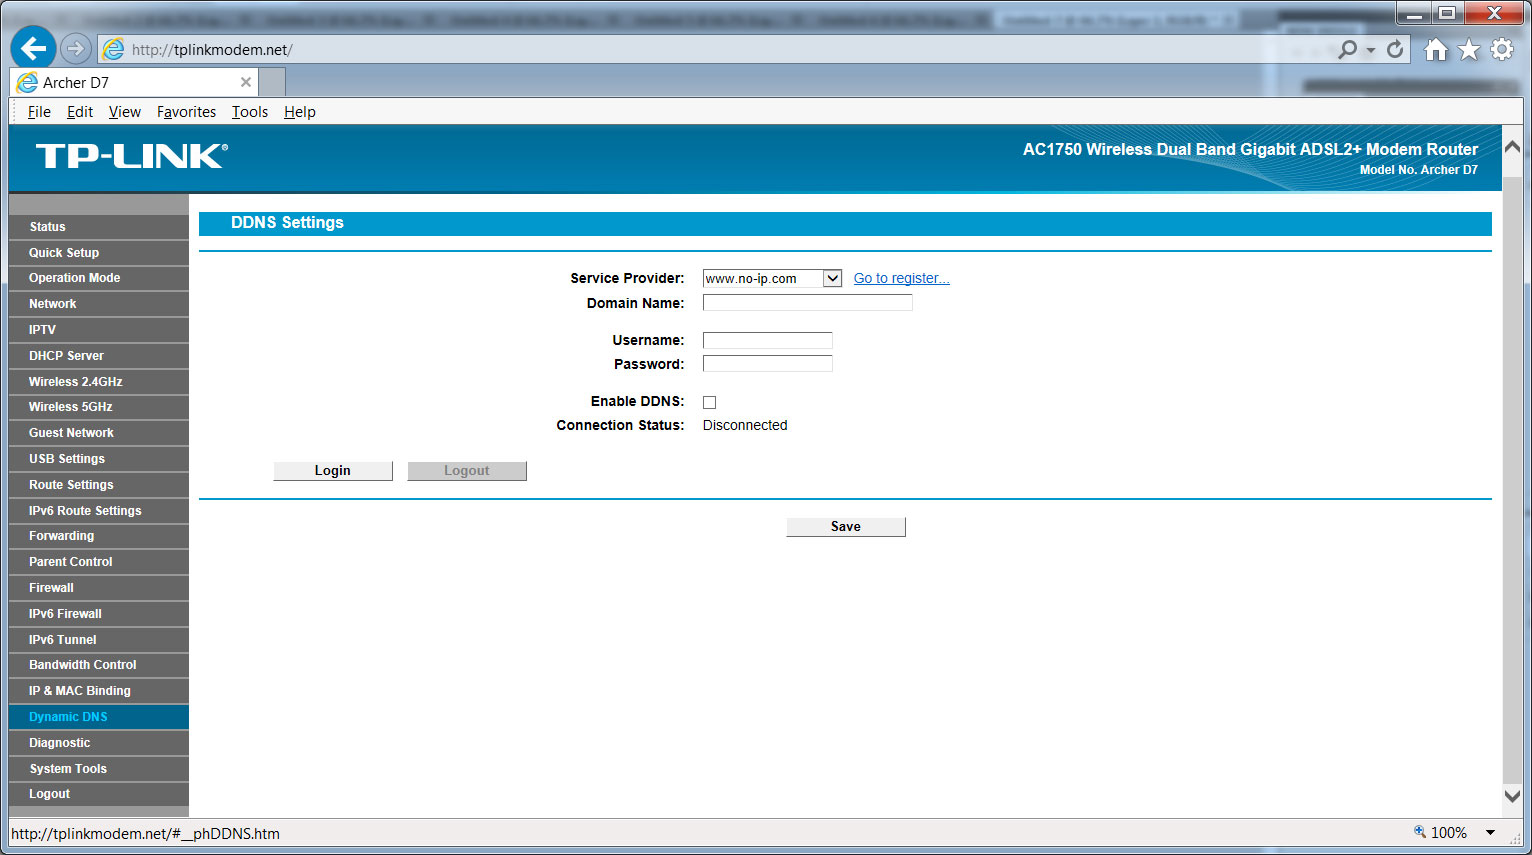Open Diagnostic in the sidebar
The width and height of the screenshot is (1532, 855).
98,743
